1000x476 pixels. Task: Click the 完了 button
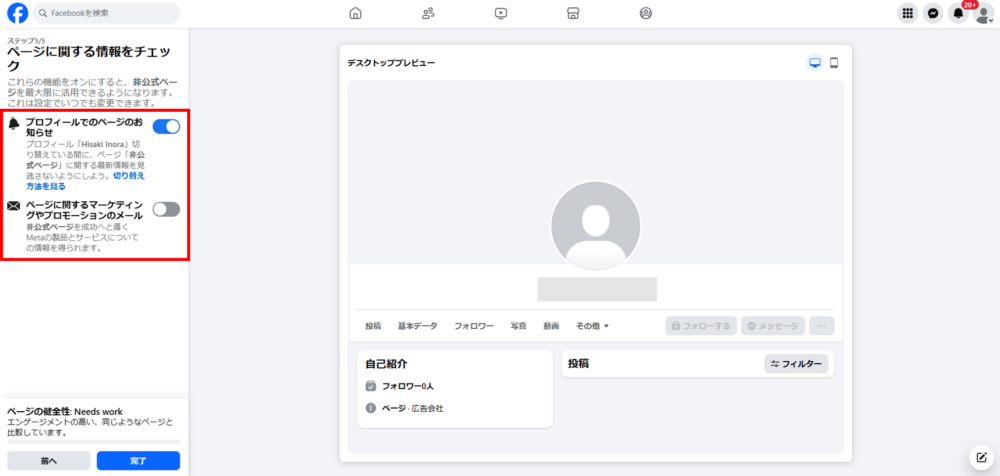tap(138, 460)
